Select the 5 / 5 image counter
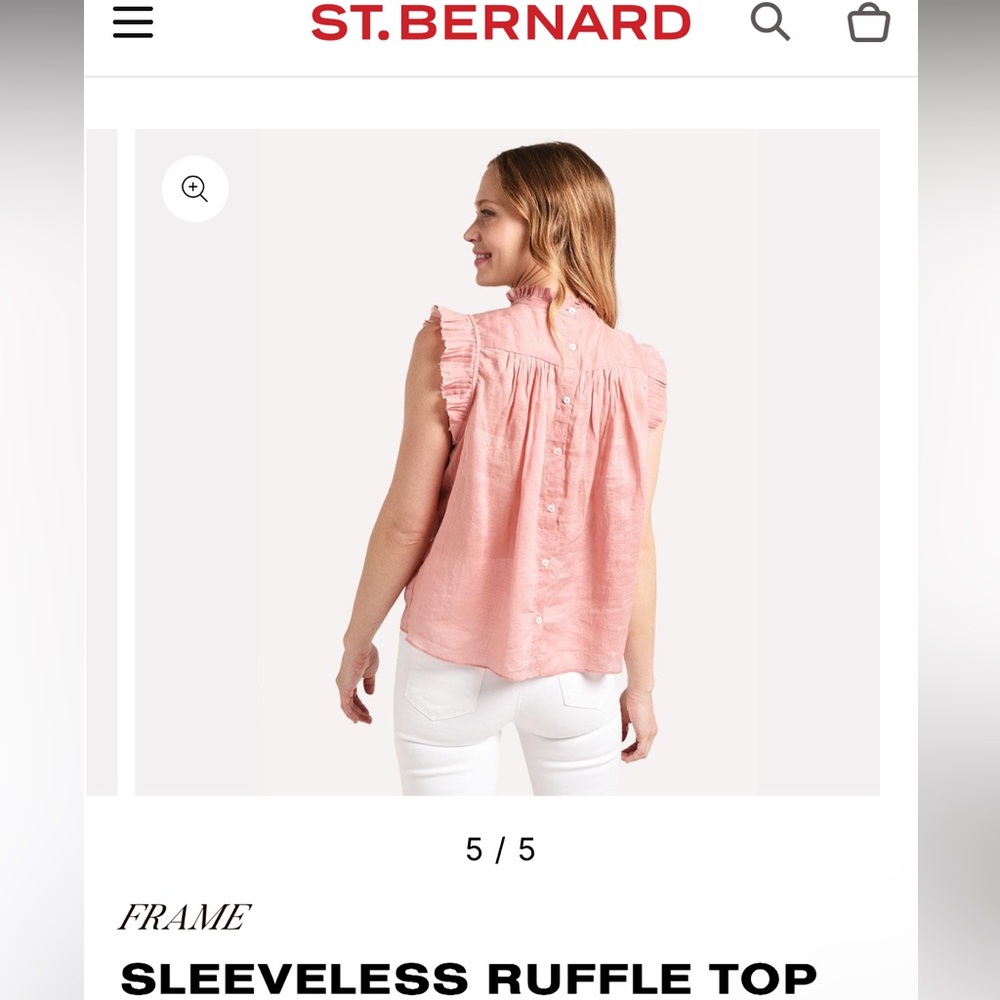This screenshot has height=1000, width=1000. tap(501, 849)
